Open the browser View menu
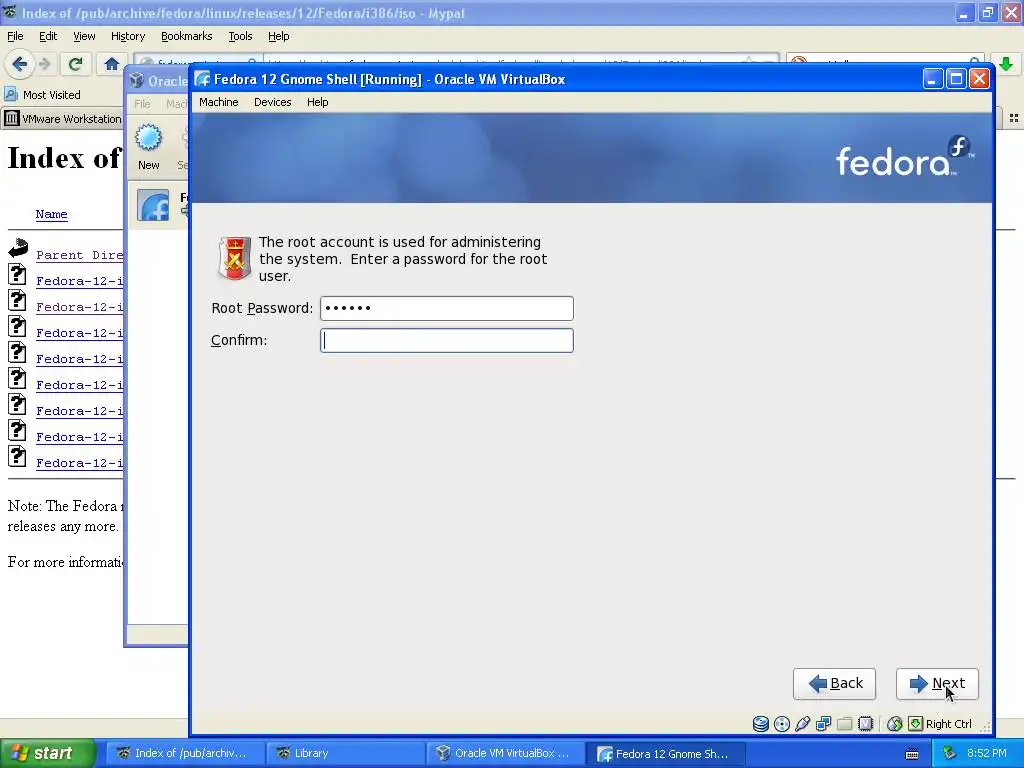This screenshot has width=1024, height=768. click(x=84, y=36)
